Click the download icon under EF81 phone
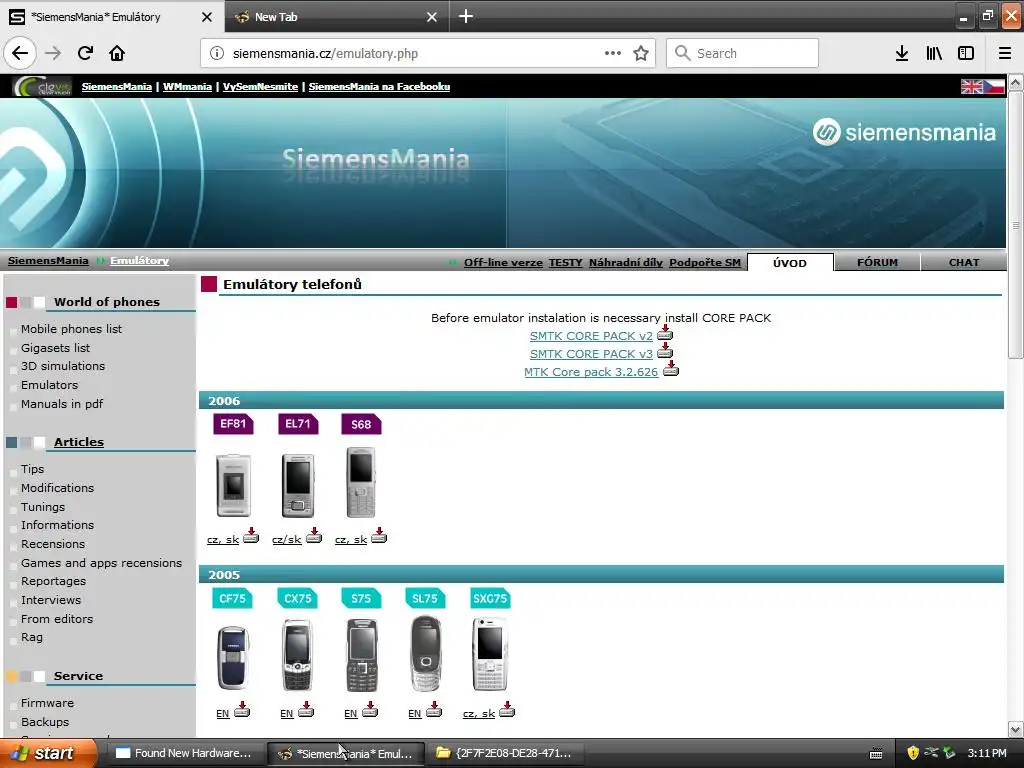 click(251, 536)
